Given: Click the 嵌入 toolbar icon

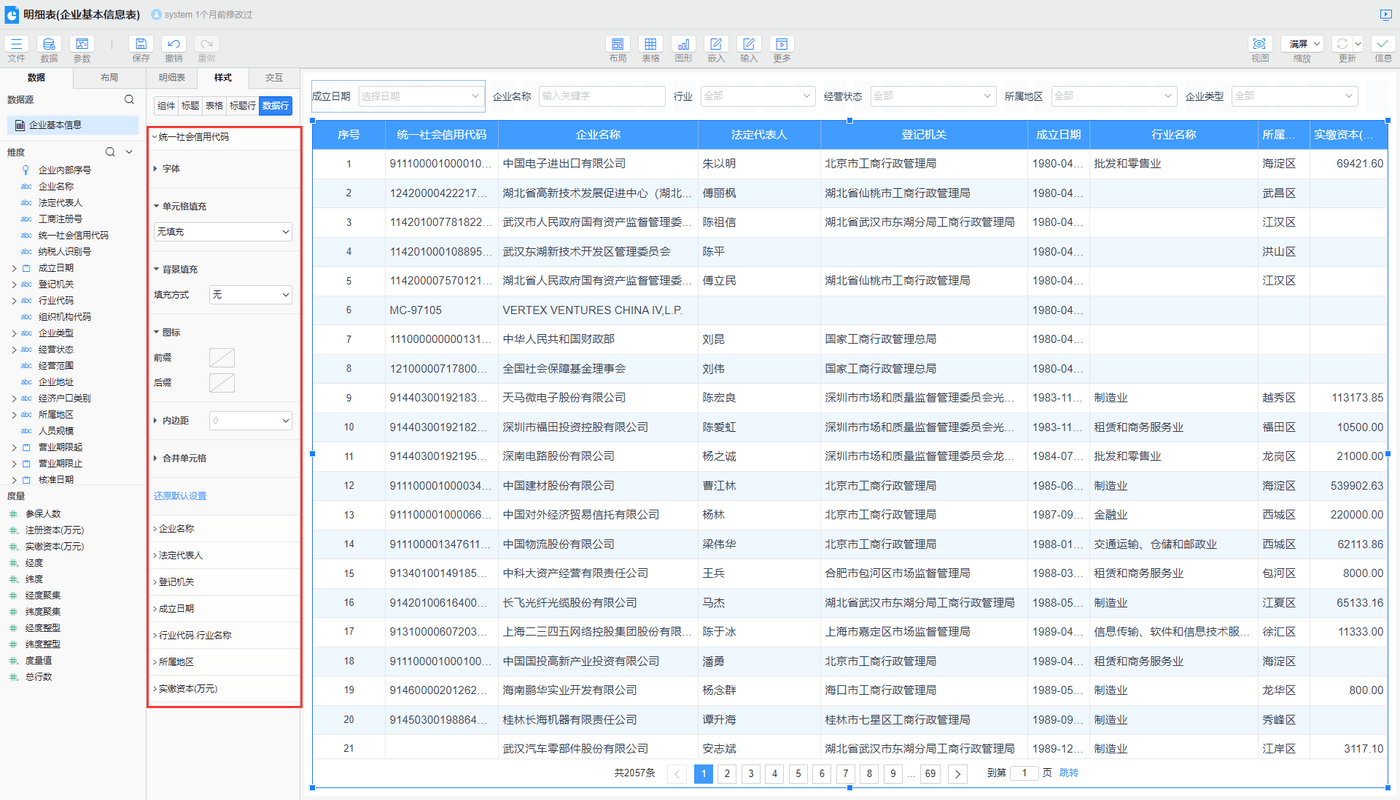Looking at the screenshot, I should [716, 45].
